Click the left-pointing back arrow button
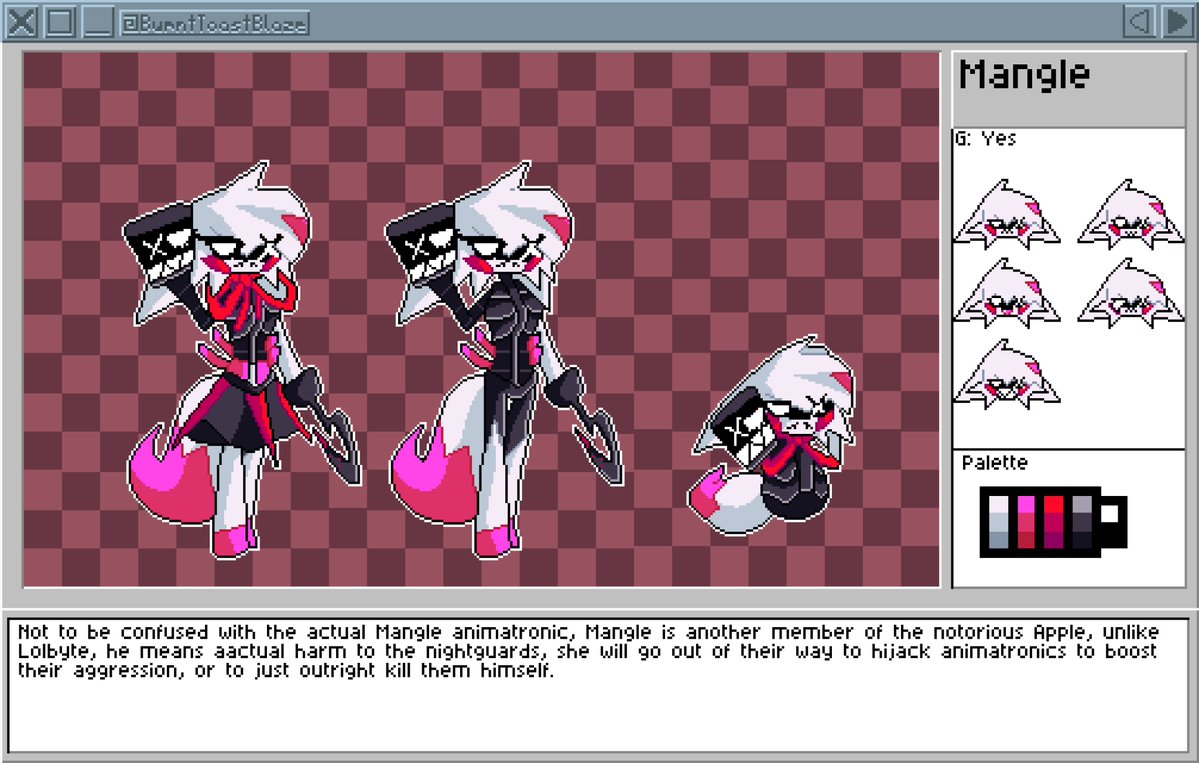1199x763 pixels. coord(1139,21)
